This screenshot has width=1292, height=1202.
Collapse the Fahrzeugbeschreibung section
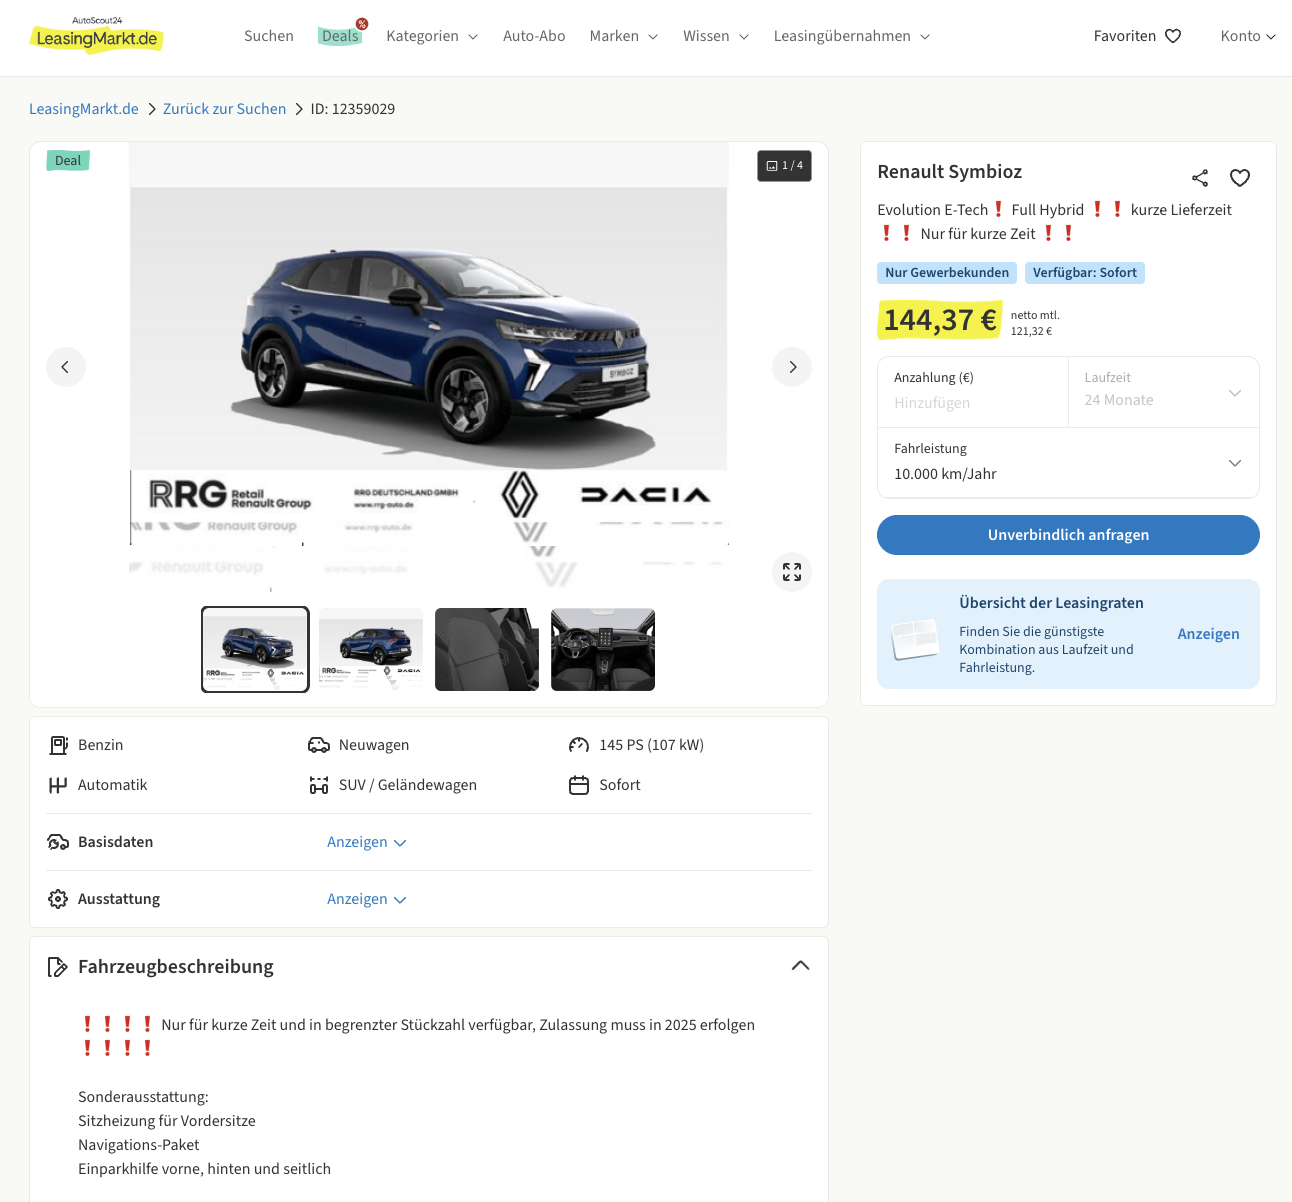pyautogui.click(x=800, y=966)
